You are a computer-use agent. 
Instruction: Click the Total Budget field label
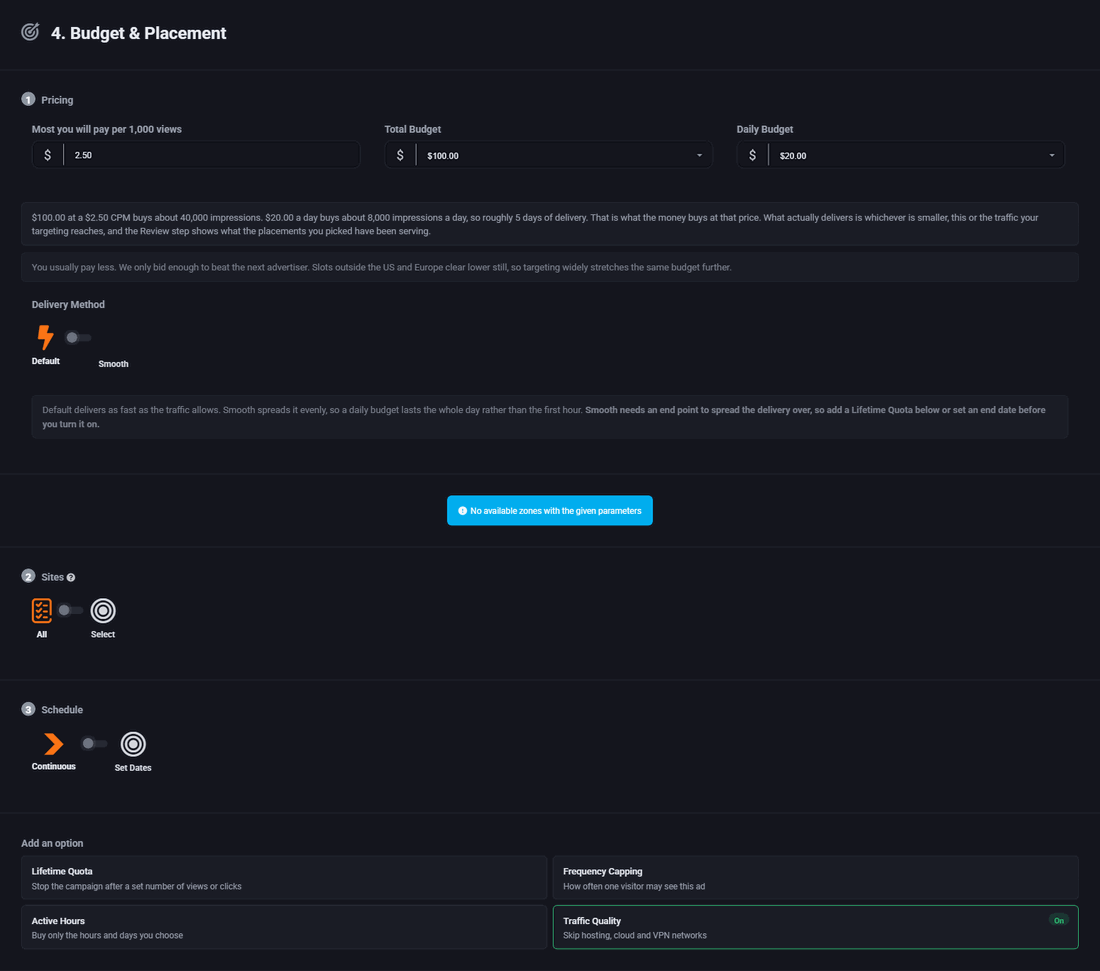tap(412, 129)
